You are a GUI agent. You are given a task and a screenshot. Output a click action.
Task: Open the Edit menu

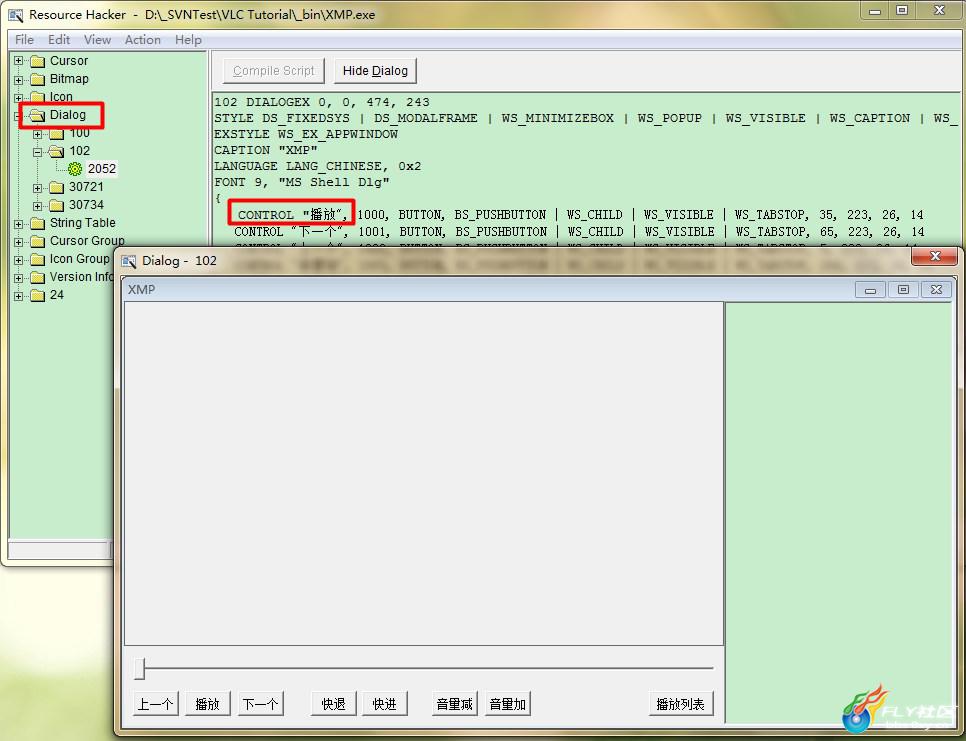pos(59,40)
